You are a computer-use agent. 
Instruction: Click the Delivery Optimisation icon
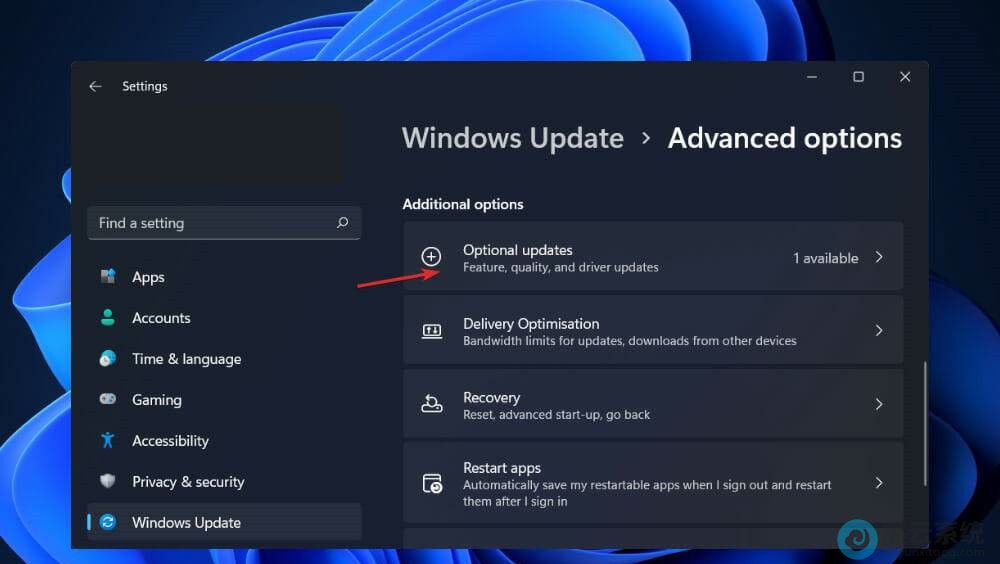(432, 330)
